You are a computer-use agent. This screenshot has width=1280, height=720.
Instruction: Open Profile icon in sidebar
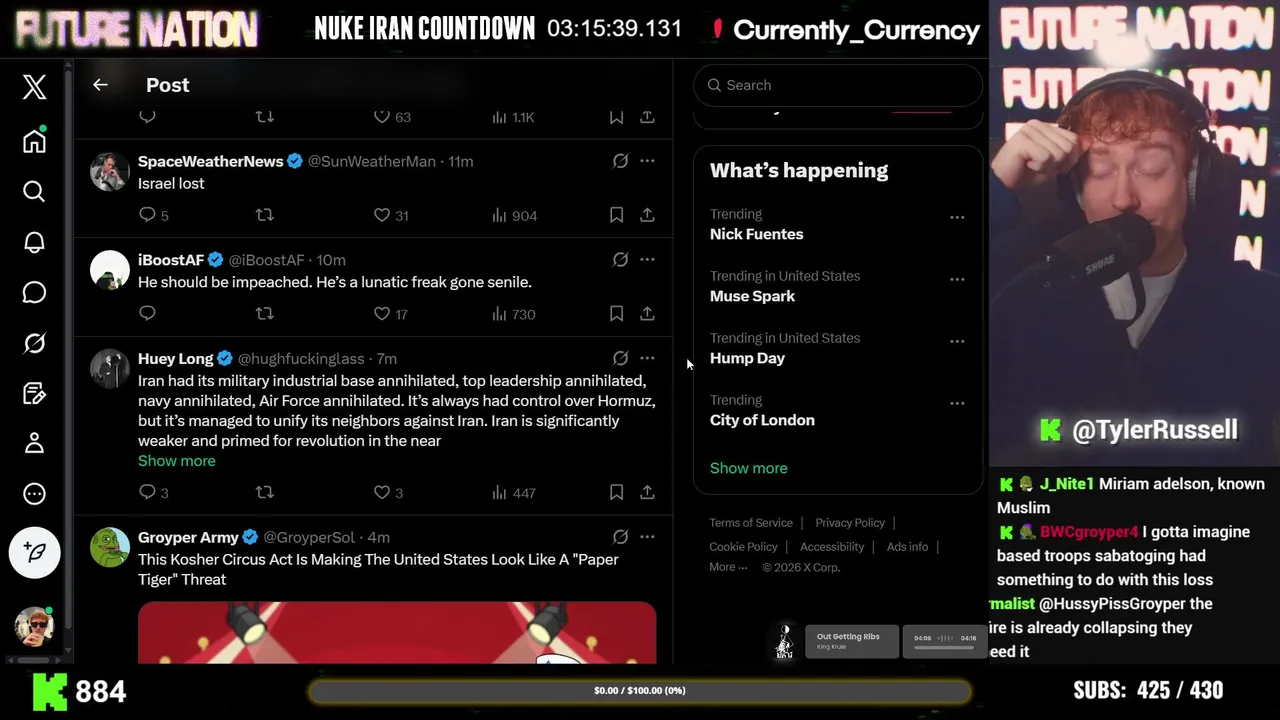point(34,443)
